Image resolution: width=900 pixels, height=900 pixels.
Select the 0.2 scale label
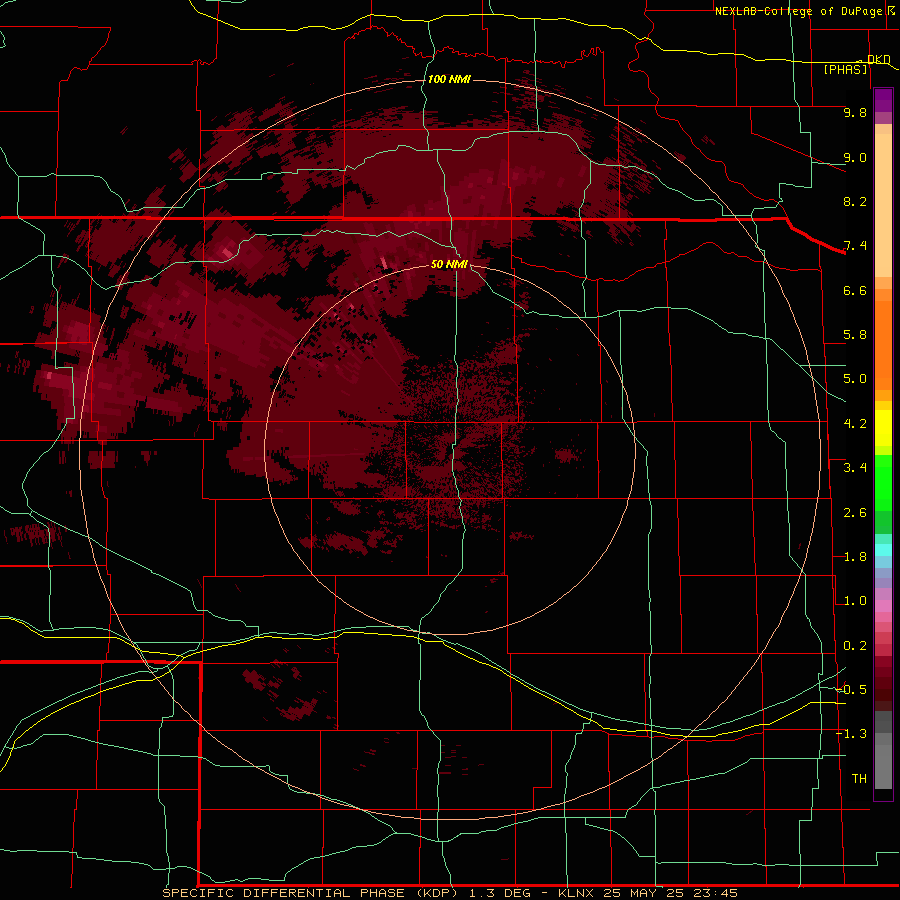[x=855, y=646]
